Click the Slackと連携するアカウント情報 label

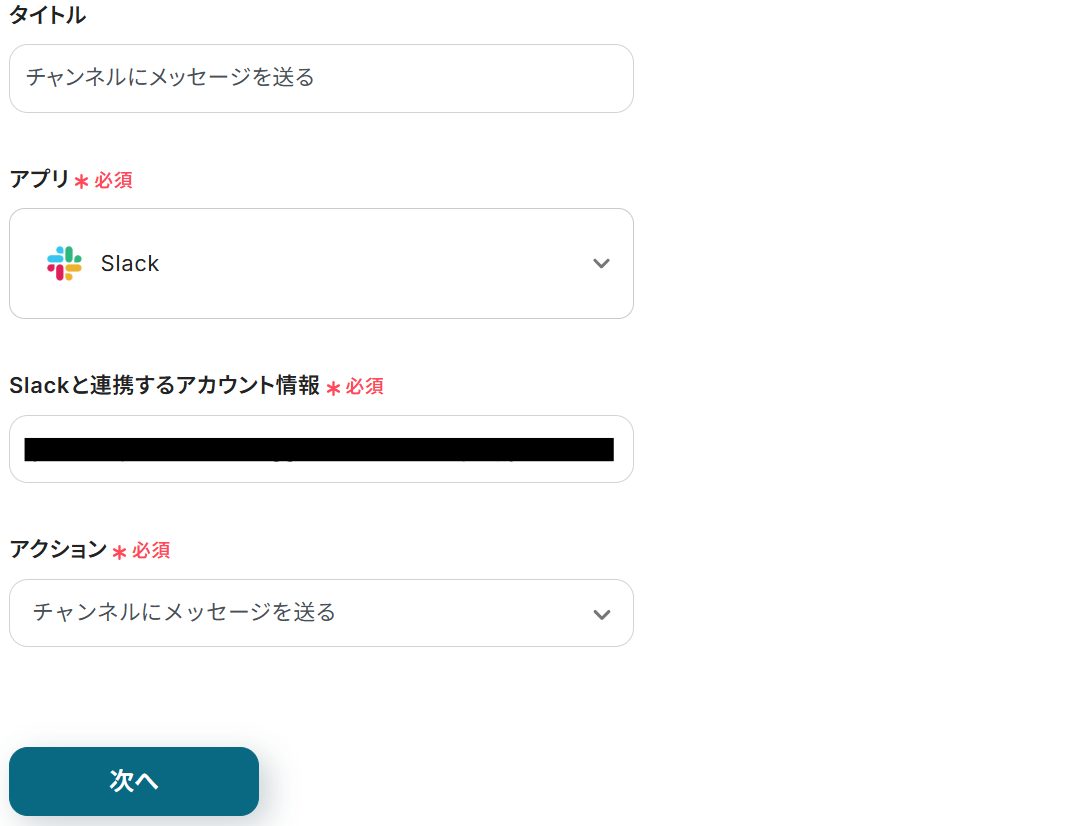pos(164,386)
